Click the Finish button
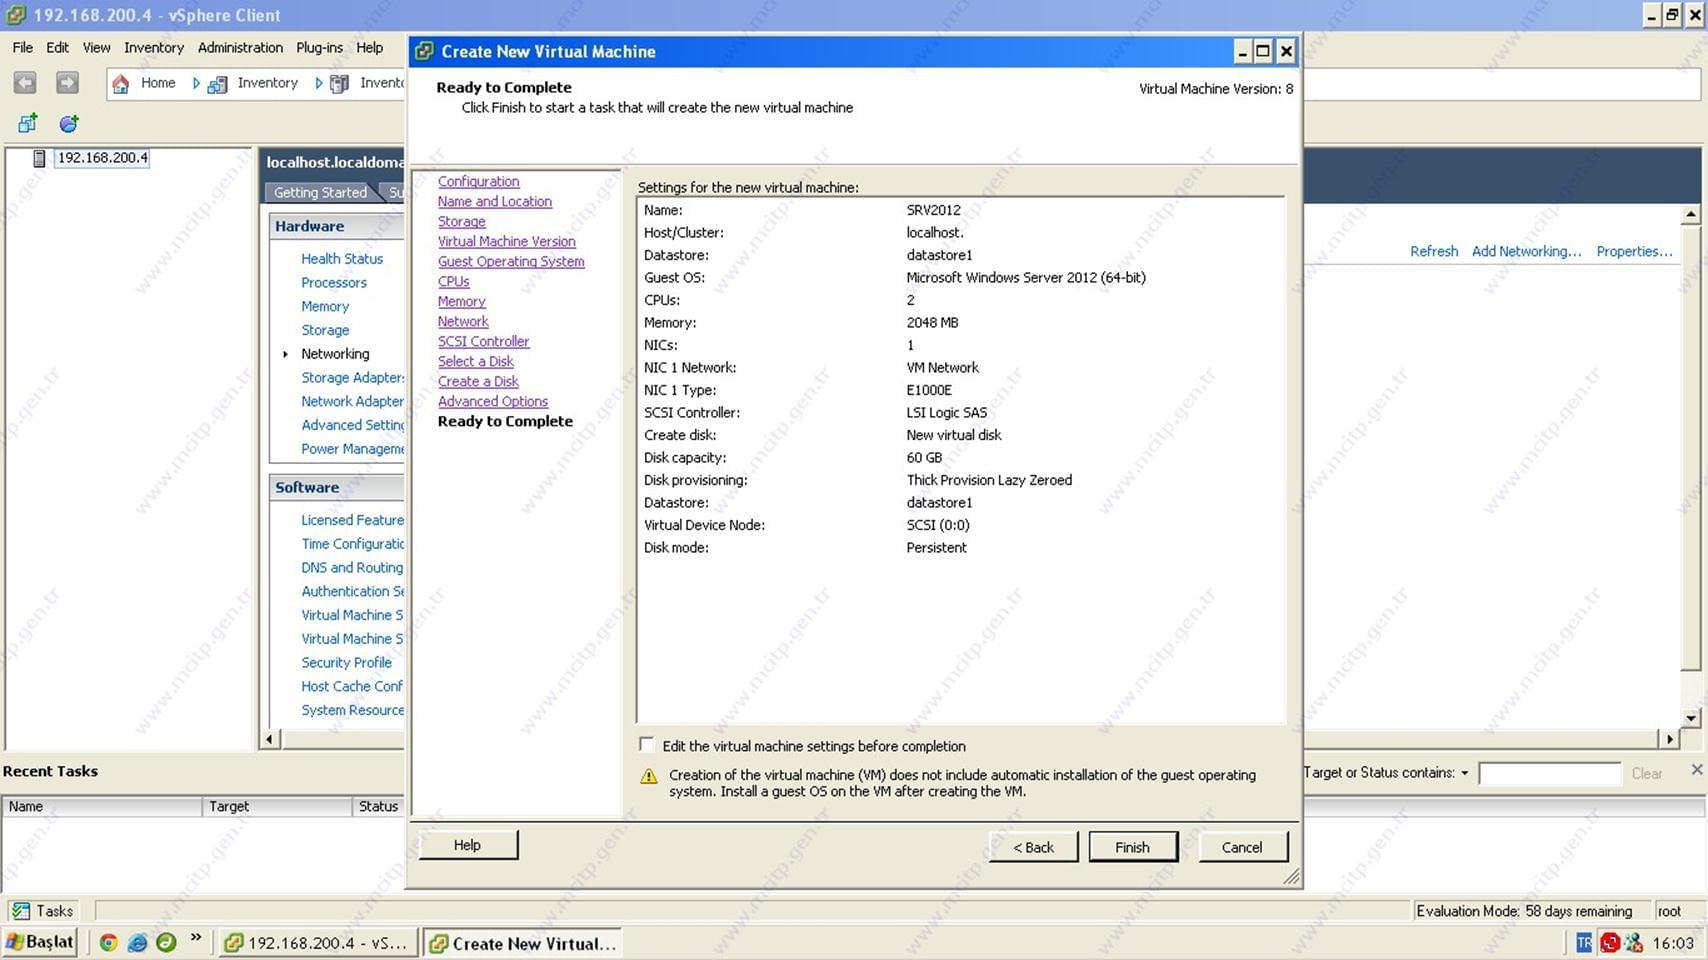 (x=1133, y=847)
